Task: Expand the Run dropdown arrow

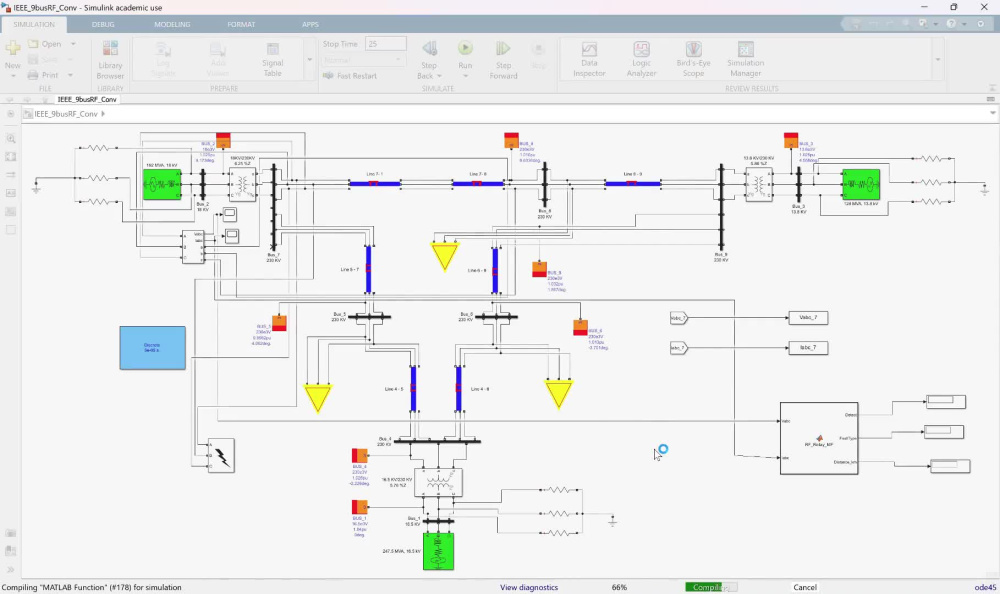Action: pos(465,76)
